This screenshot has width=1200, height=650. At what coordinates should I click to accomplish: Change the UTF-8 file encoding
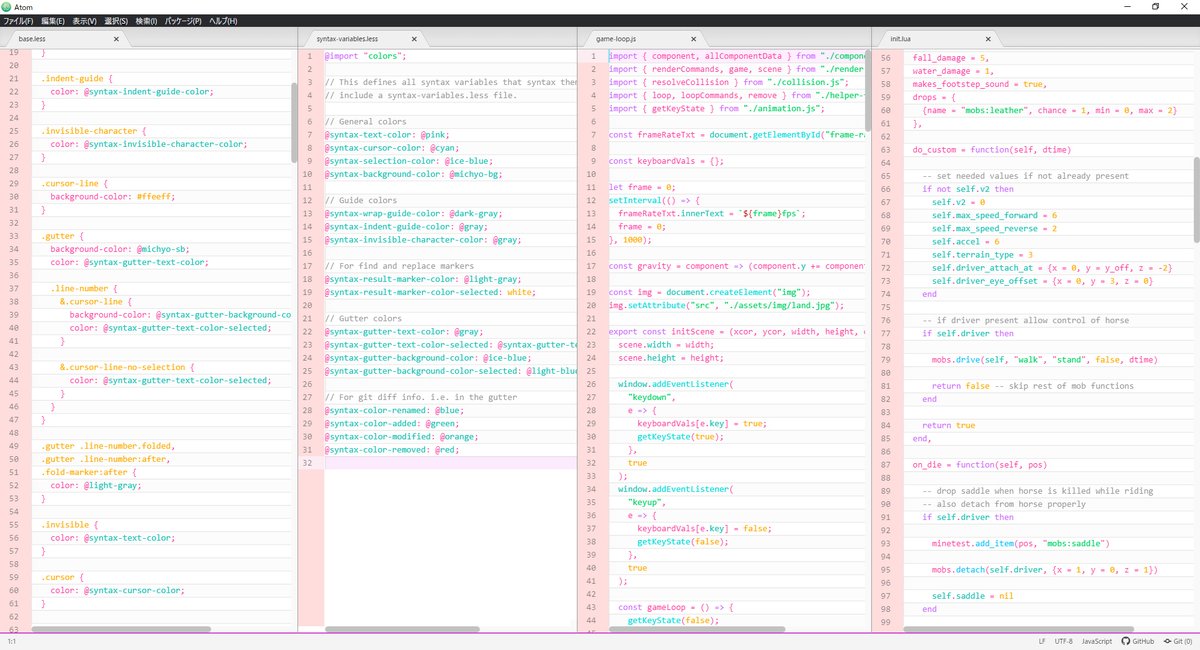coord(1064,641)
